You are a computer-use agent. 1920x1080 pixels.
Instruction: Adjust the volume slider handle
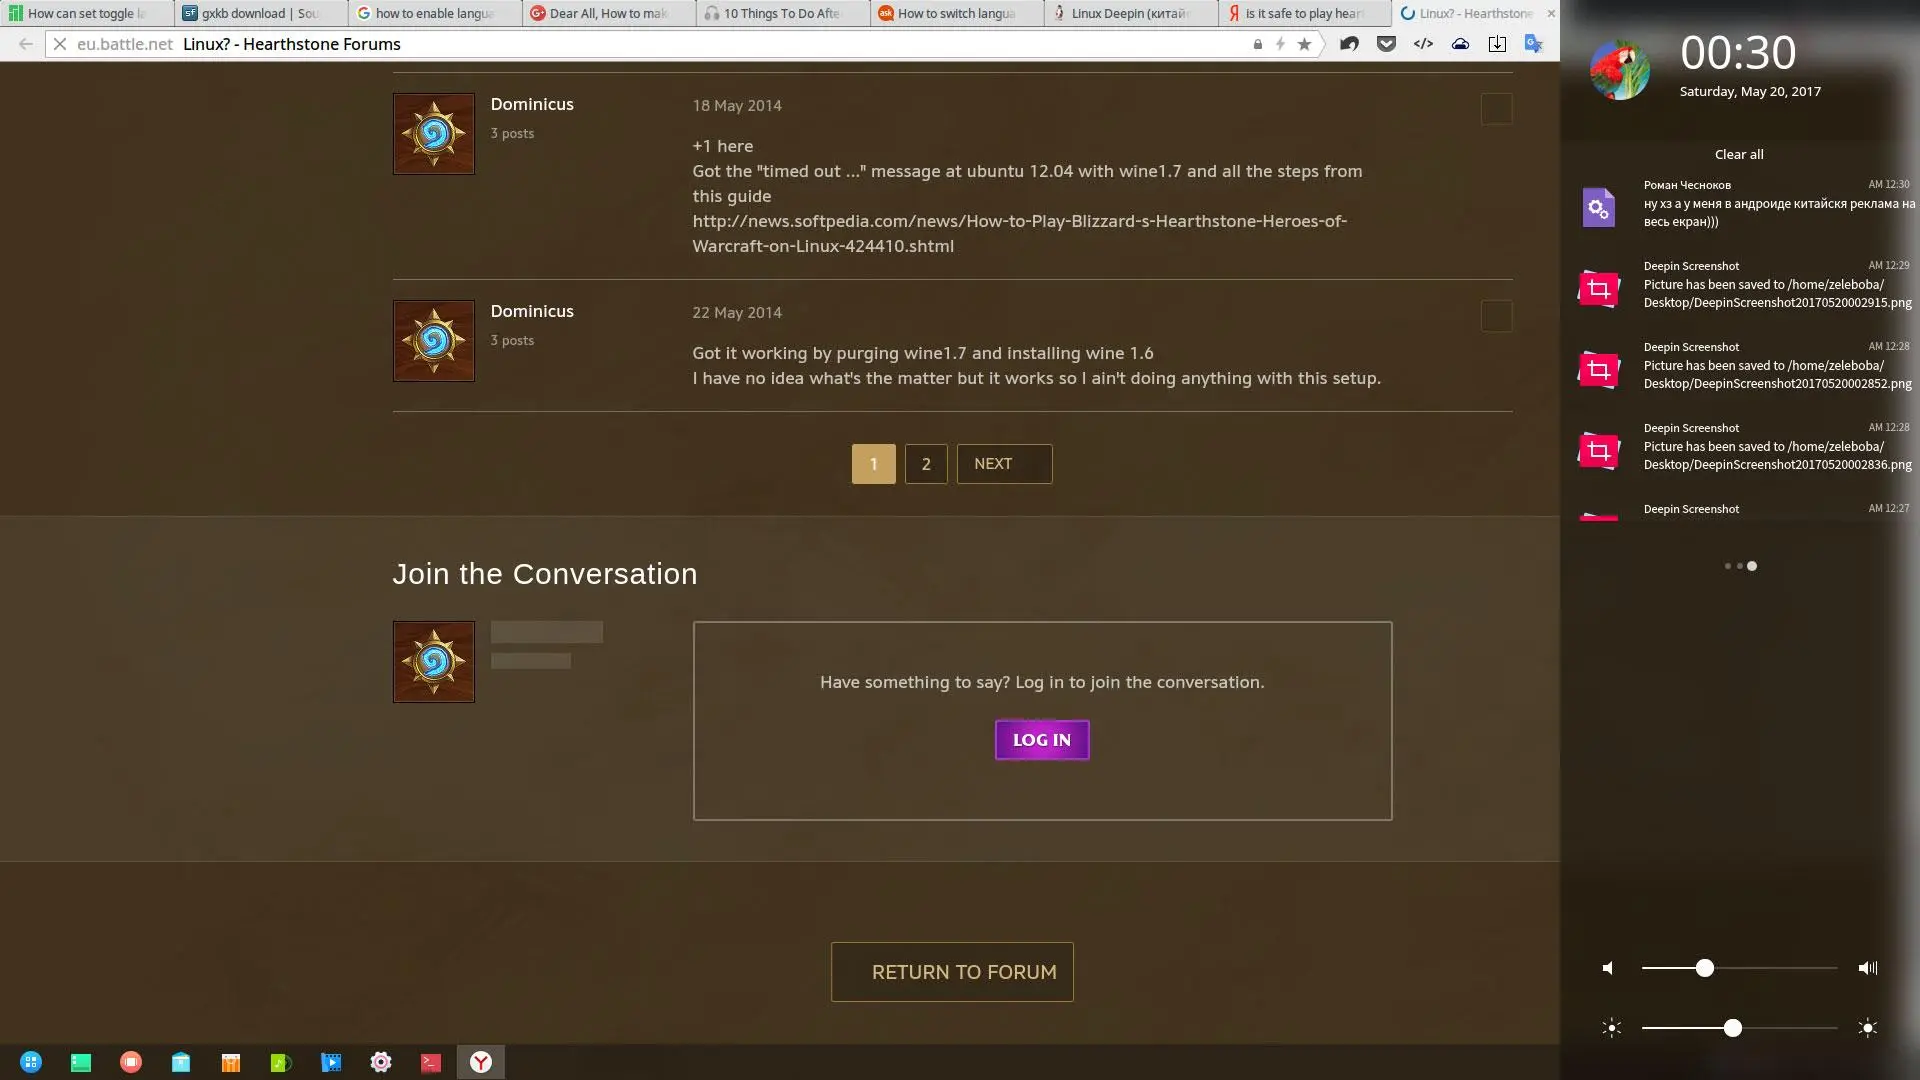1705,968
